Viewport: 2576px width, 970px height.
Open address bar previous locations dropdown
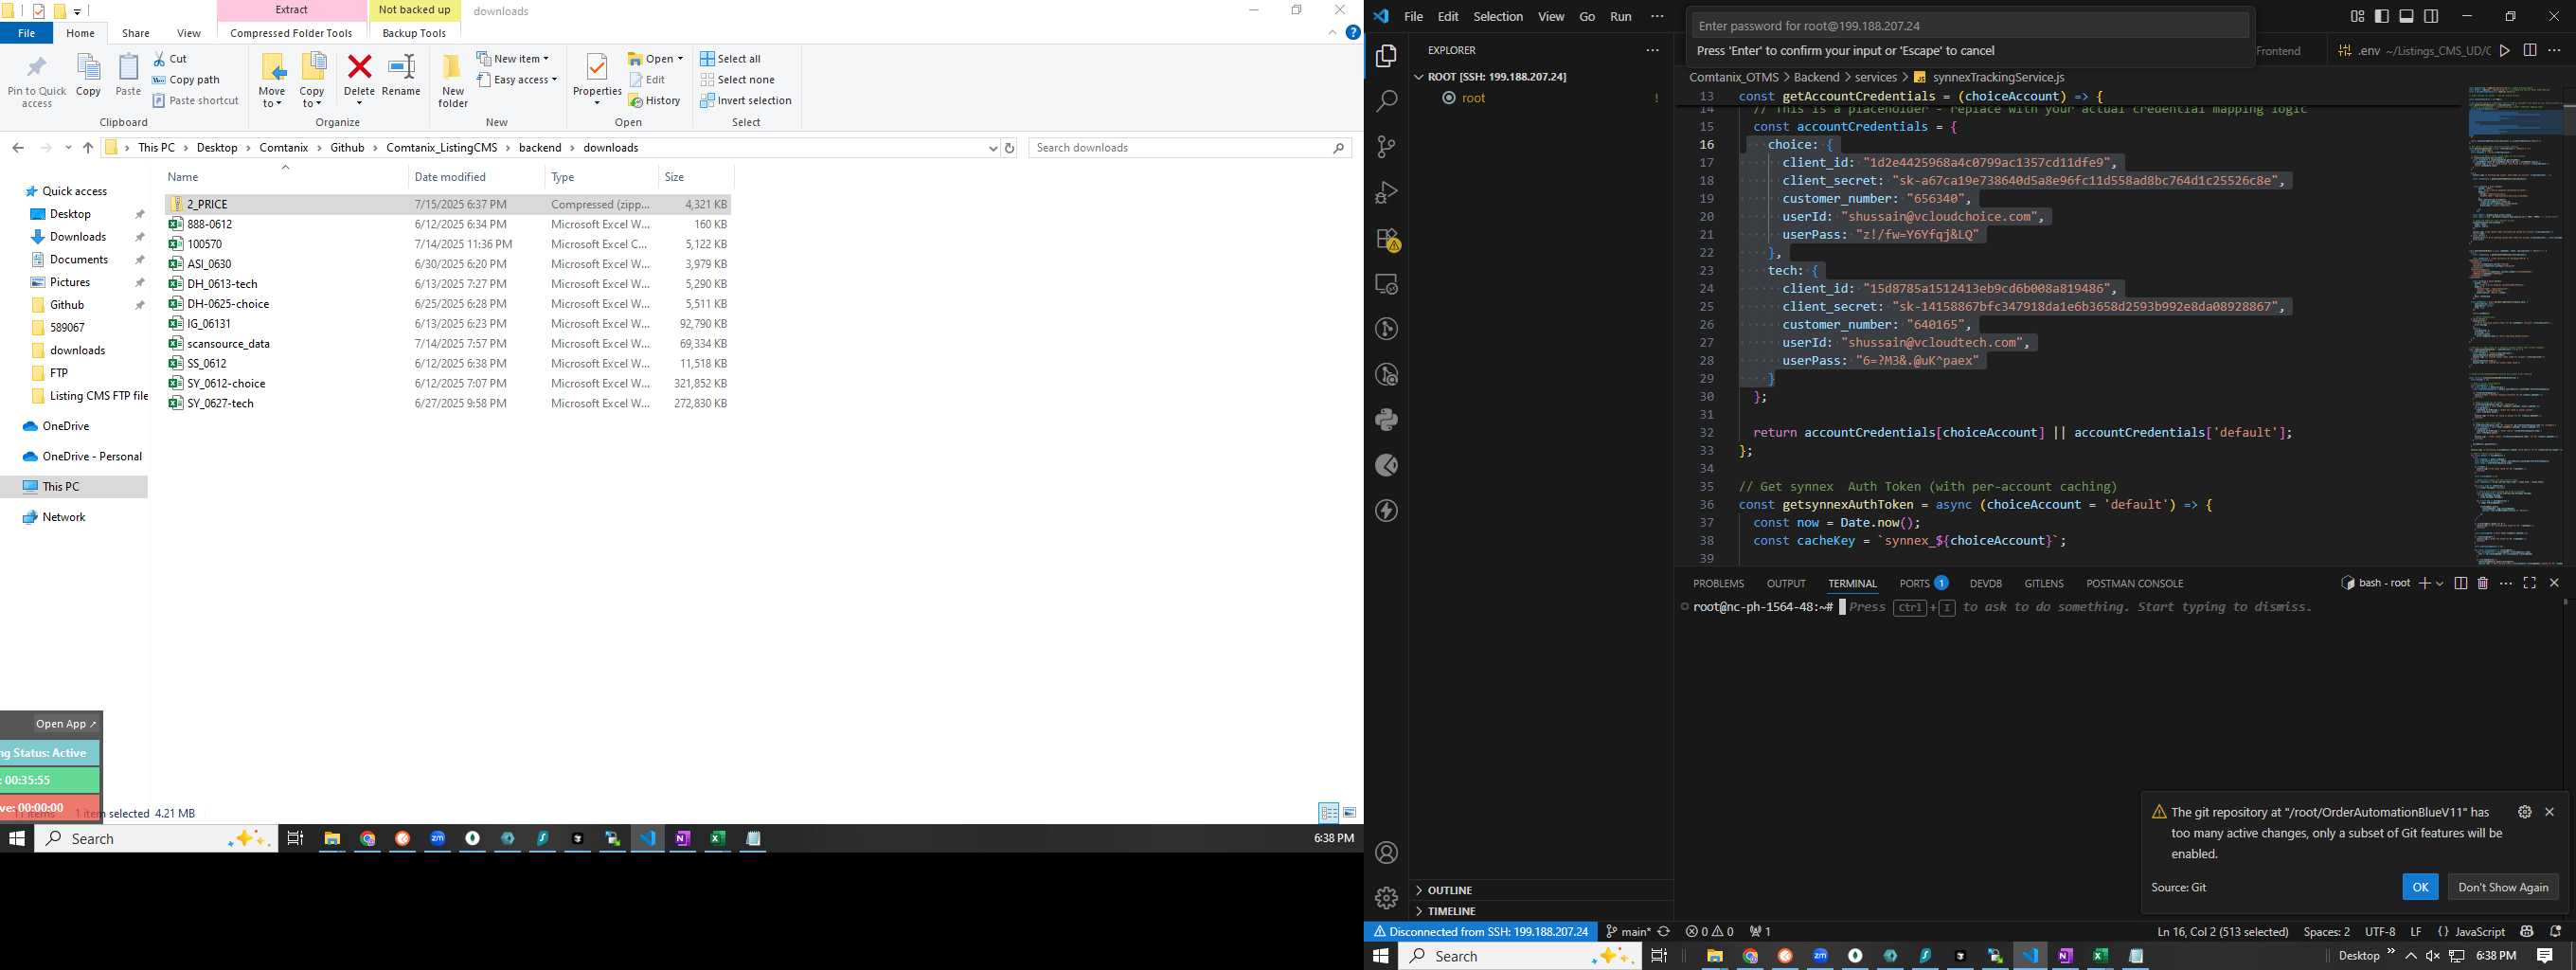[993, 148]
